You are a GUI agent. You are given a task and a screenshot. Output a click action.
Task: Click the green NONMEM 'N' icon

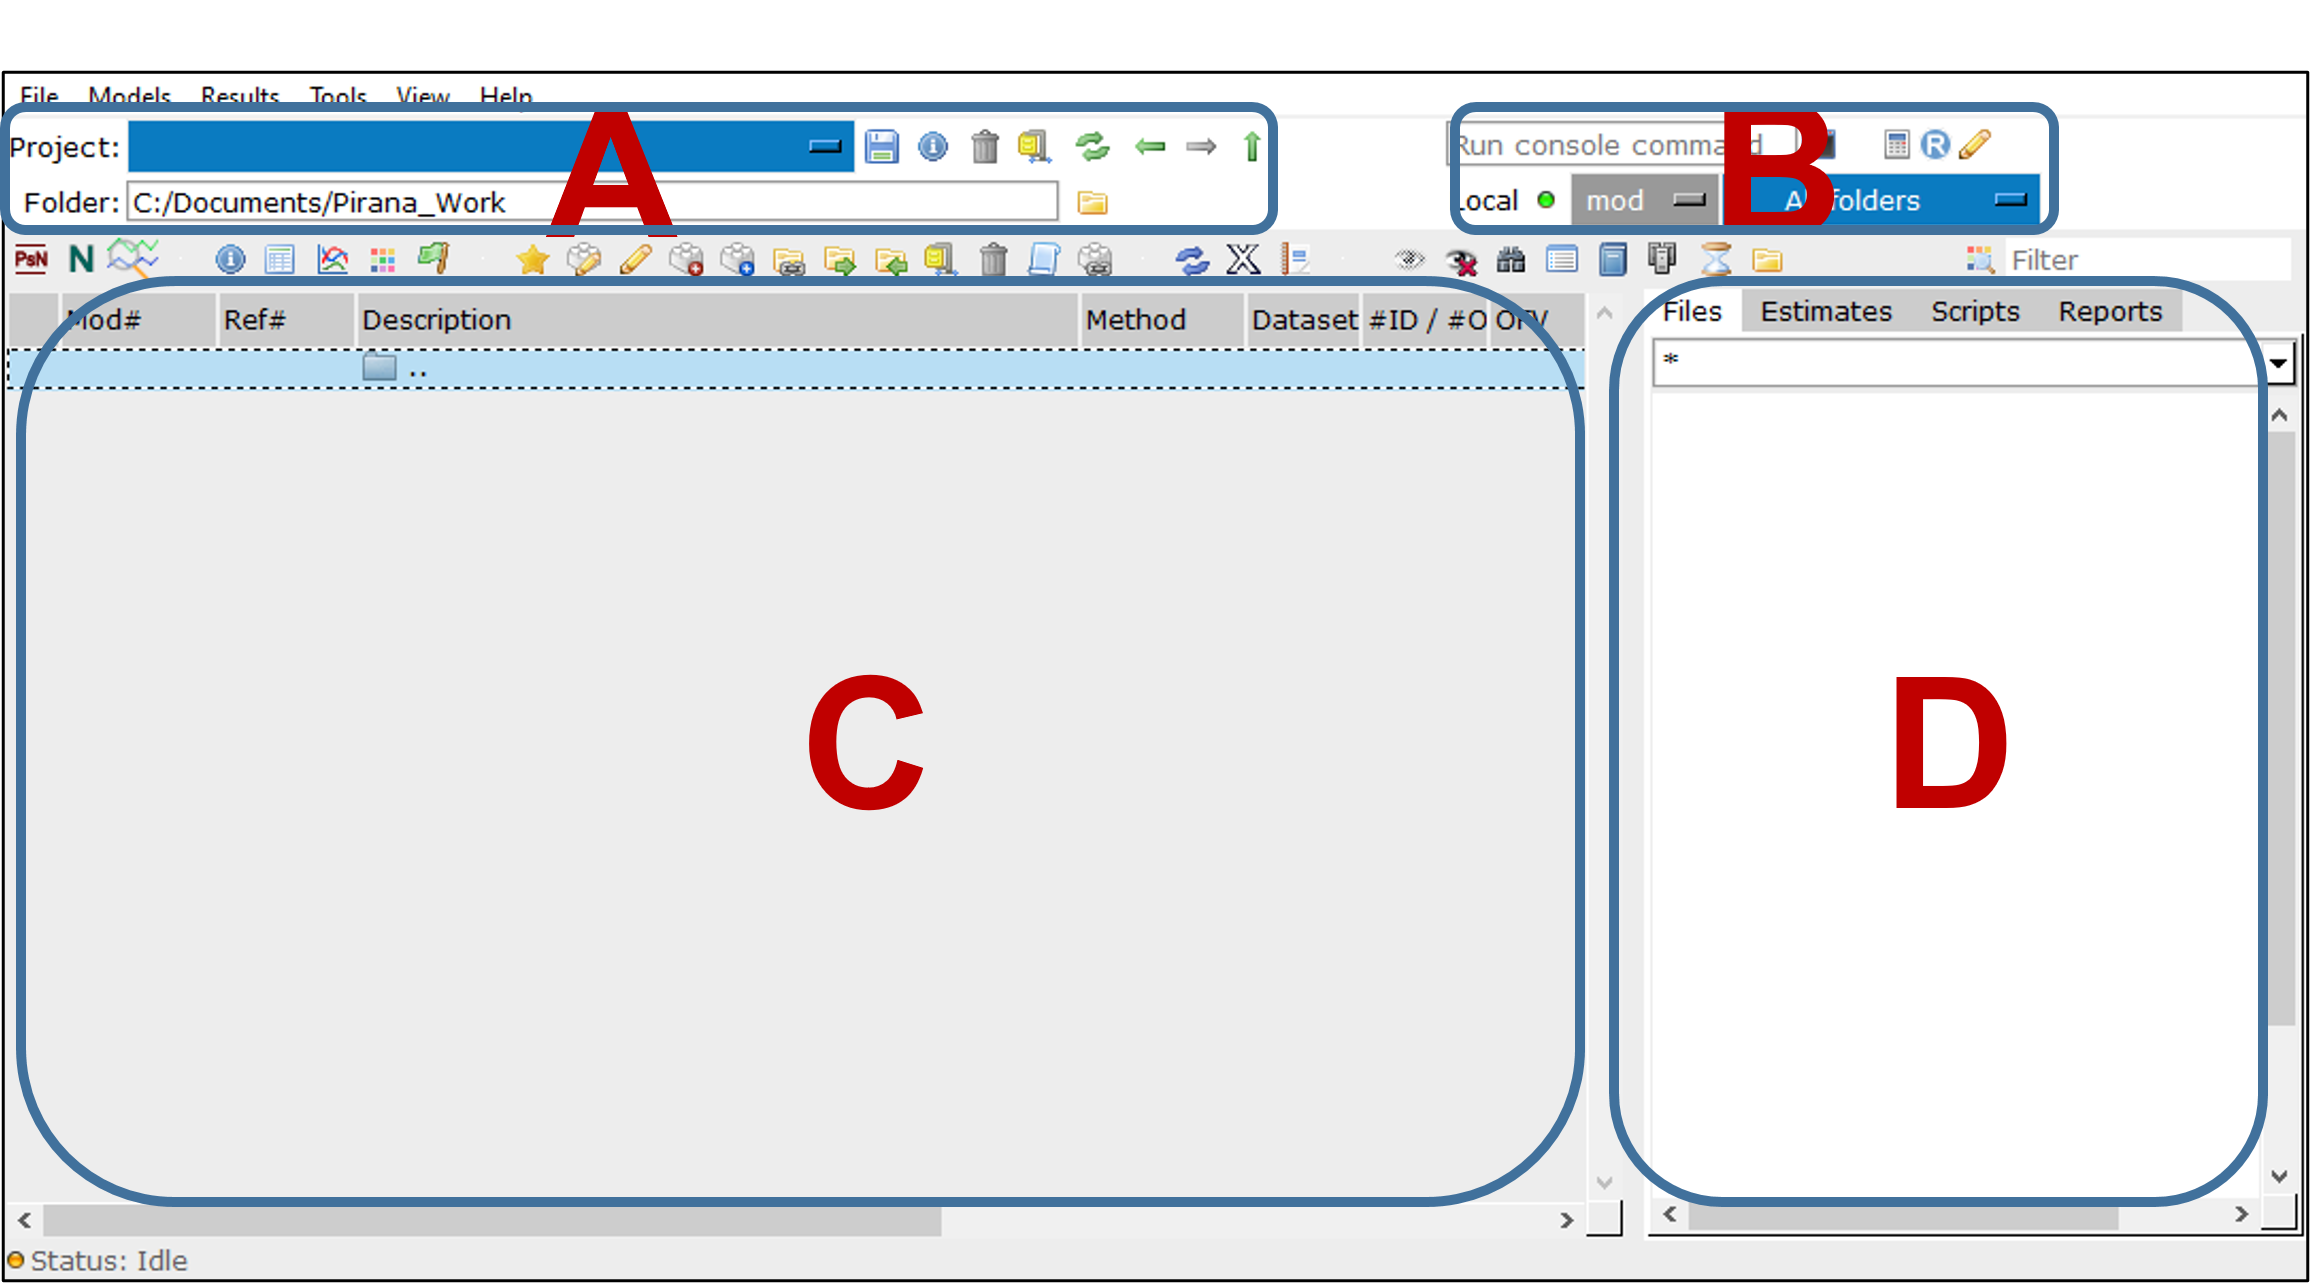(81, 260)
